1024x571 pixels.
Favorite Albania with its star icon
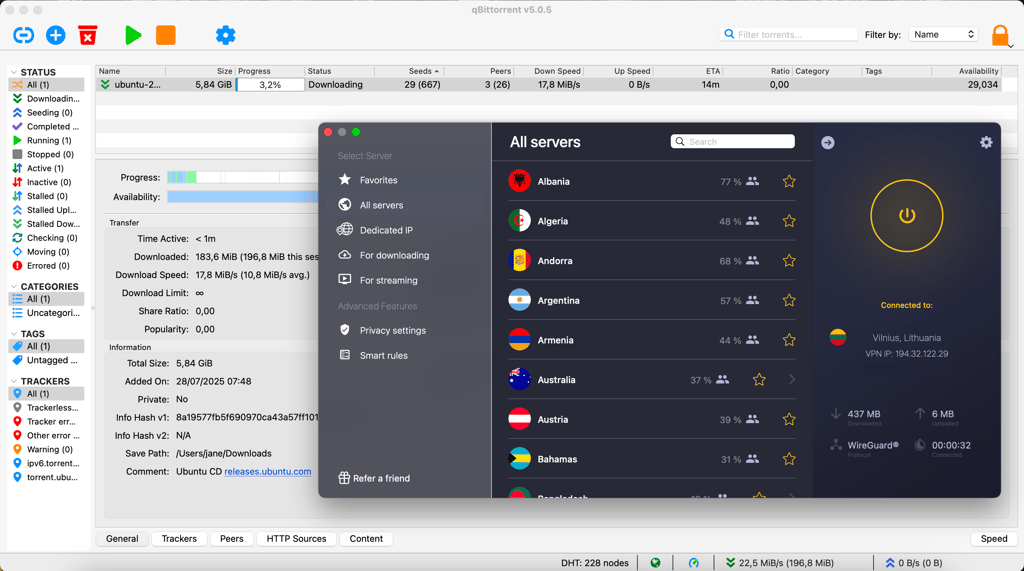(789, 181)
